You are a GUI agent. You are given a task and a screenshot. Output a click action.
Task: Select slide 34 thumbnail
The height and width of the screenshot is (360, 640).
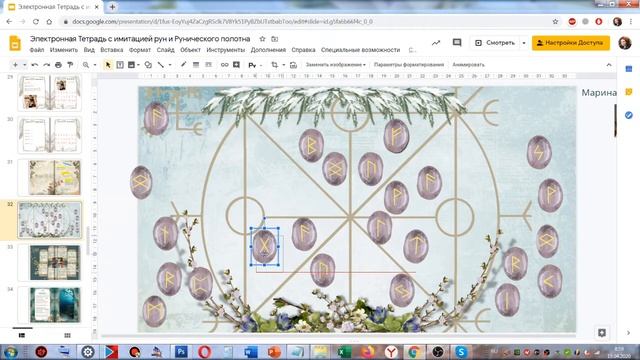coord(49,304)
